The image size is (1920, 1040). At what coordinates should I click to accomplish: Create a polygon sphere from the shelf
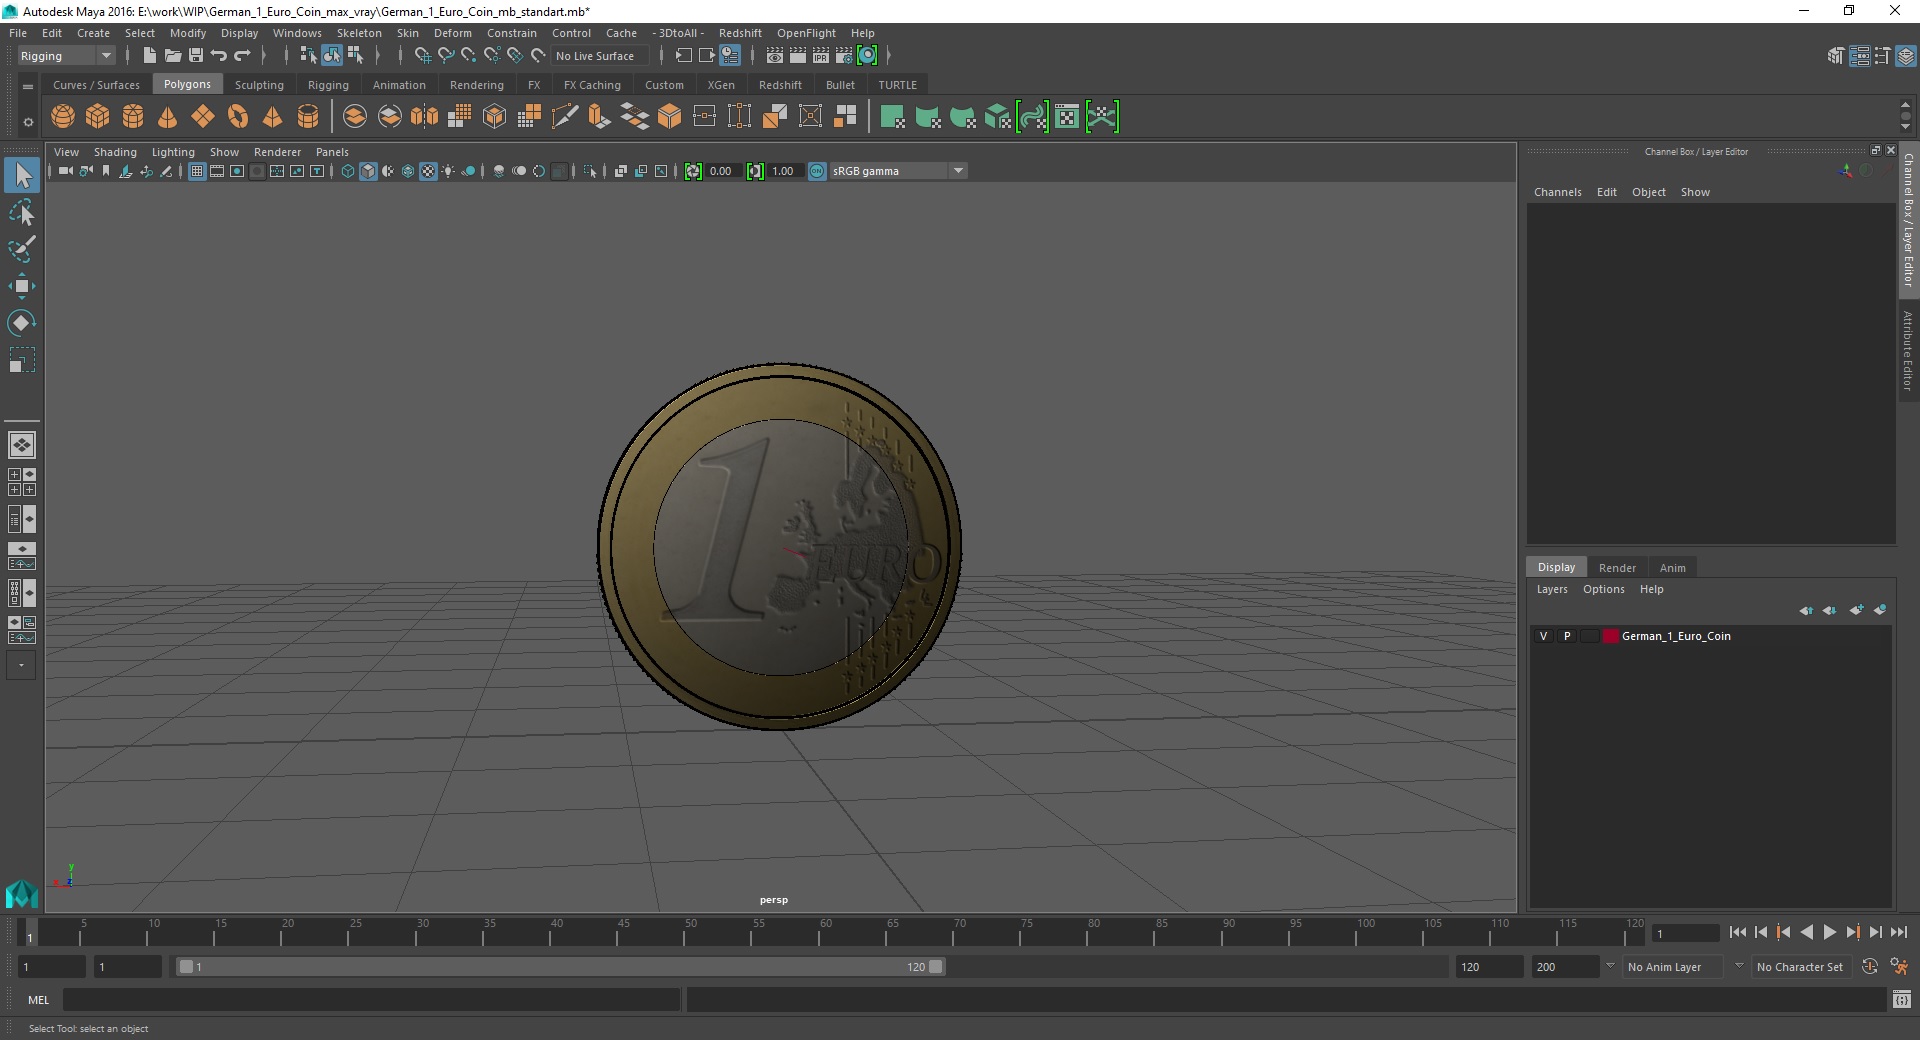(63, 117)
